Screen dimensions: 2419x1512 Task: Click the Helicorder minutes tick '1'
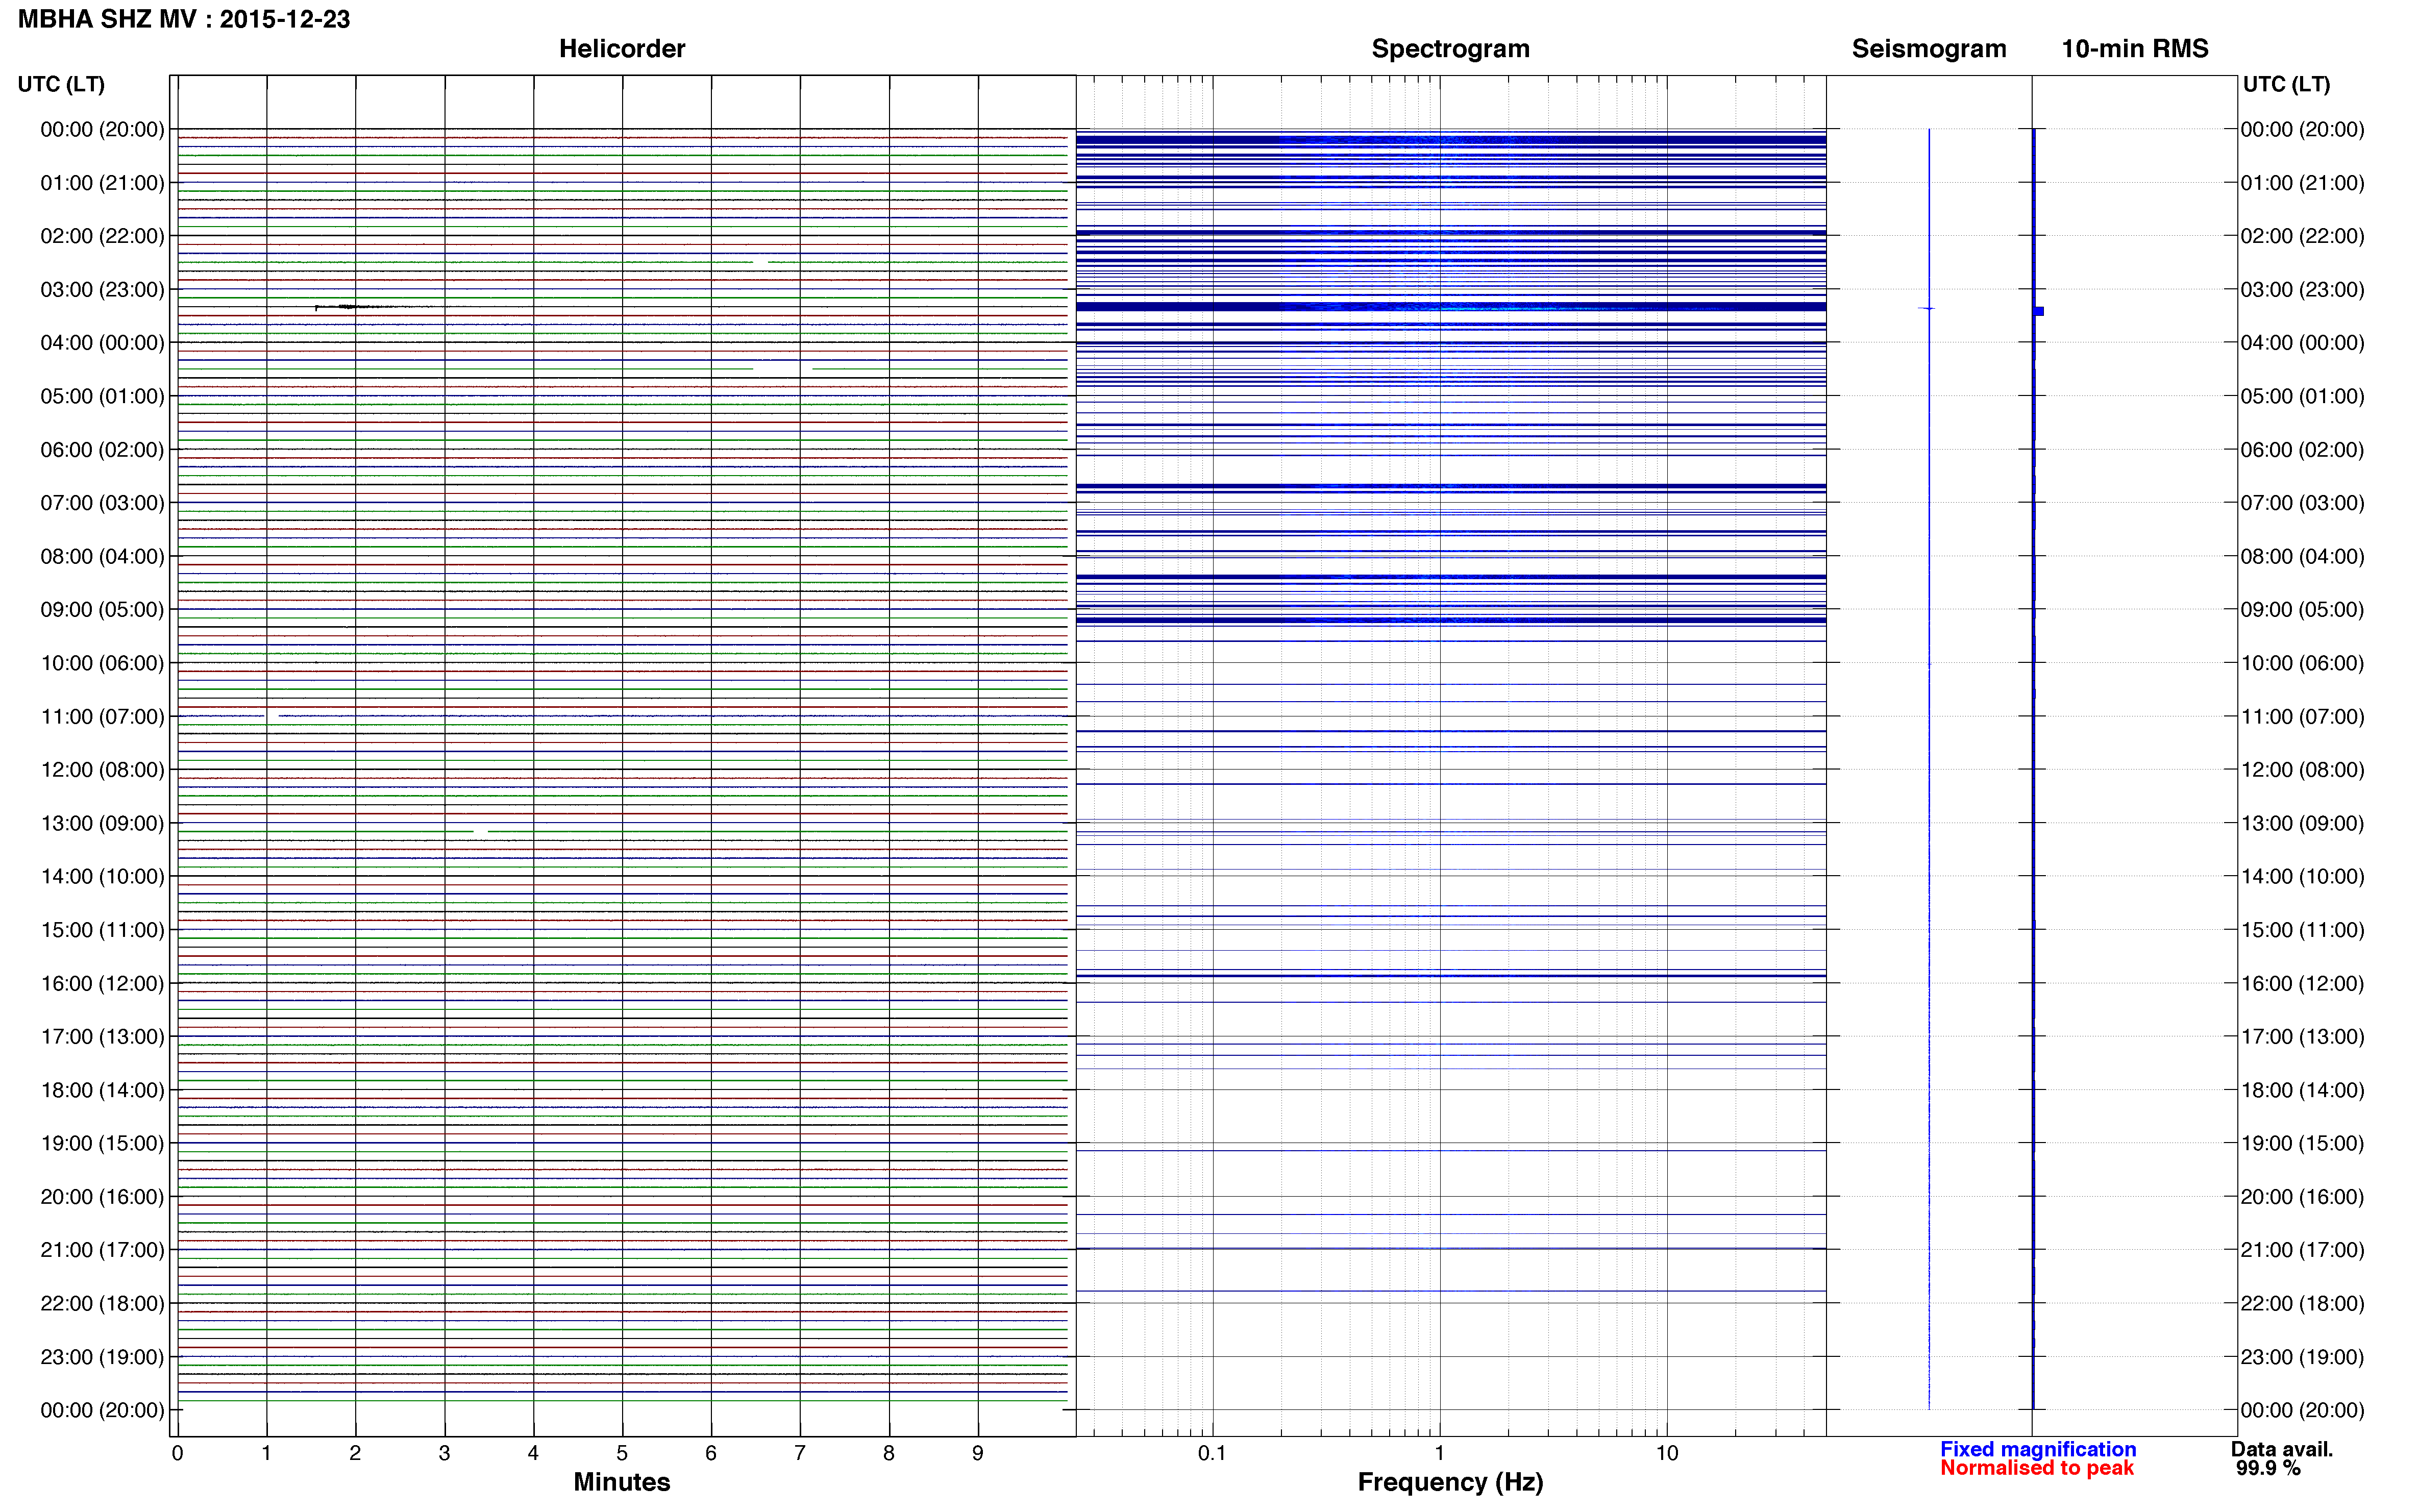266,1453
